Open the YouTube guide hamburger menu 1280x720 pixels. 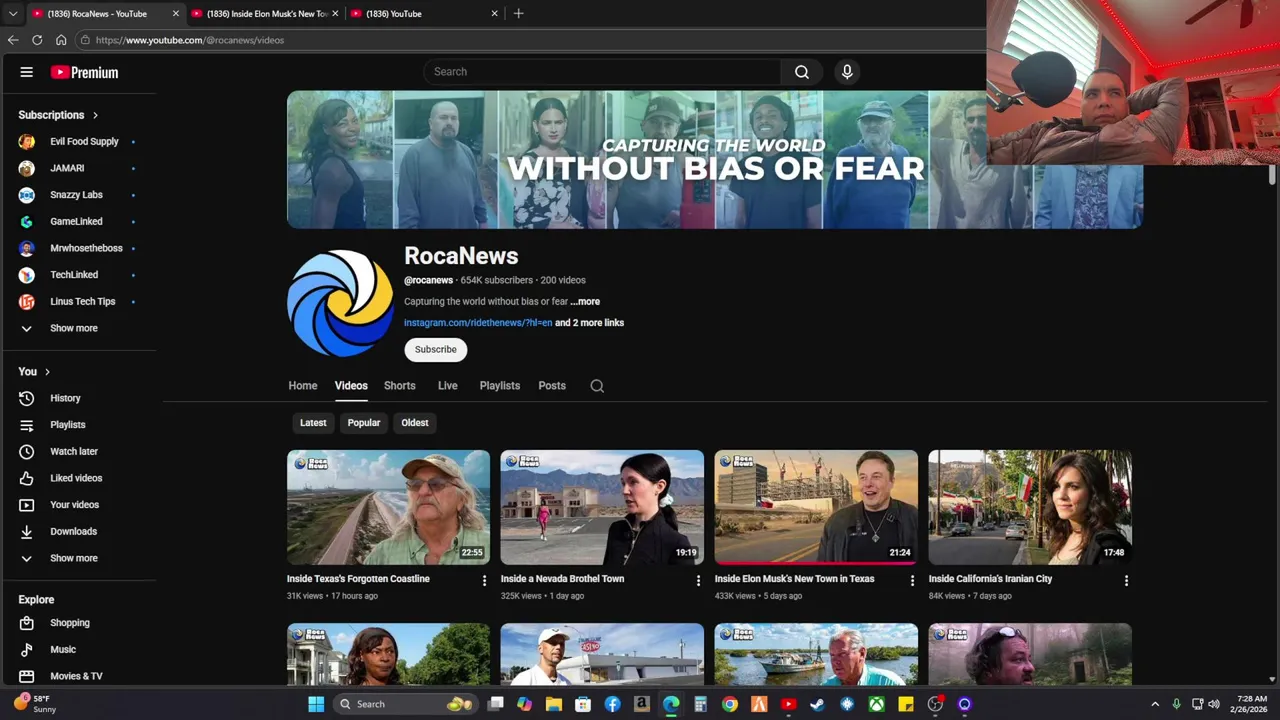click(x=27, y=72)
